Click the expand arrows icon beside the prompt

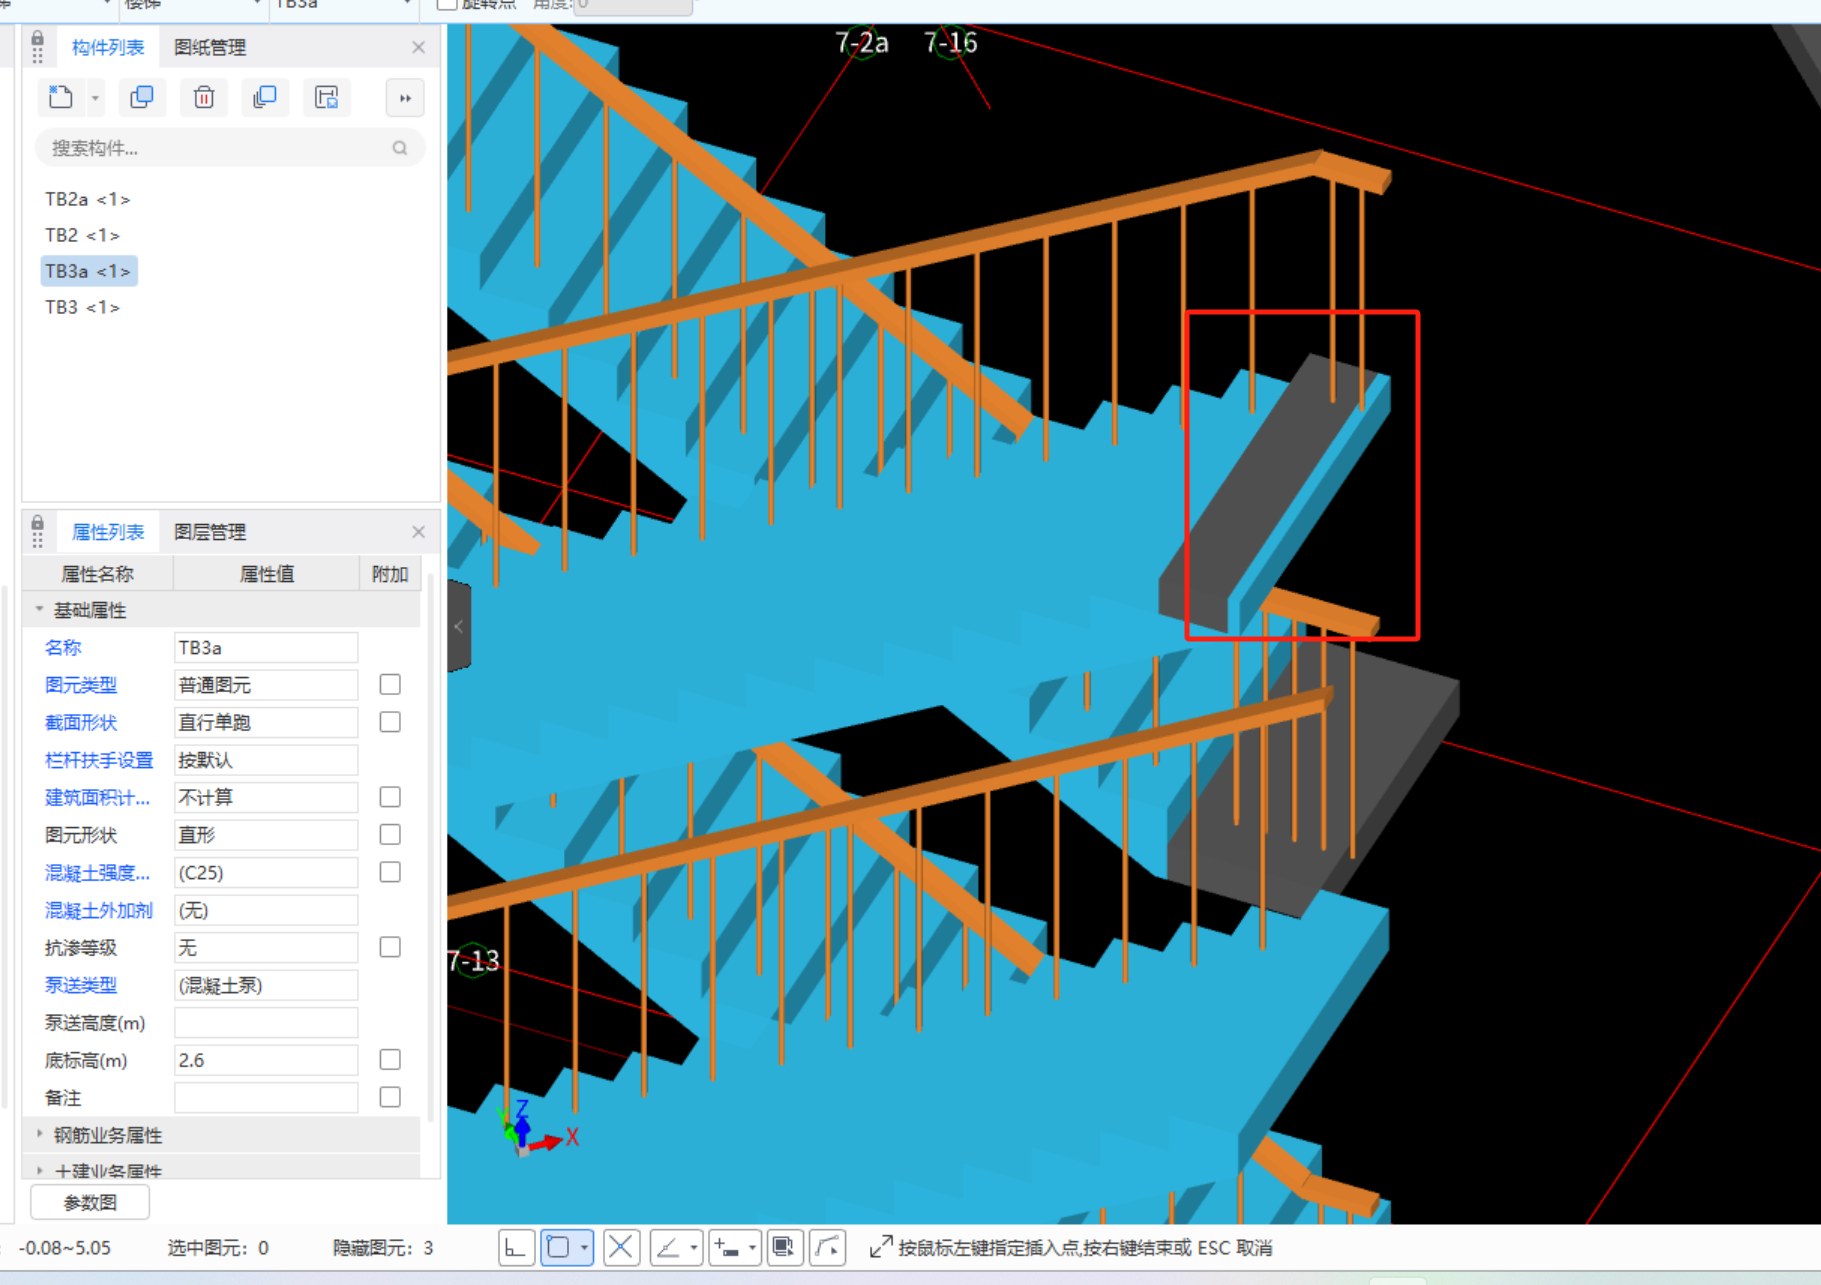pos(880,1247)
